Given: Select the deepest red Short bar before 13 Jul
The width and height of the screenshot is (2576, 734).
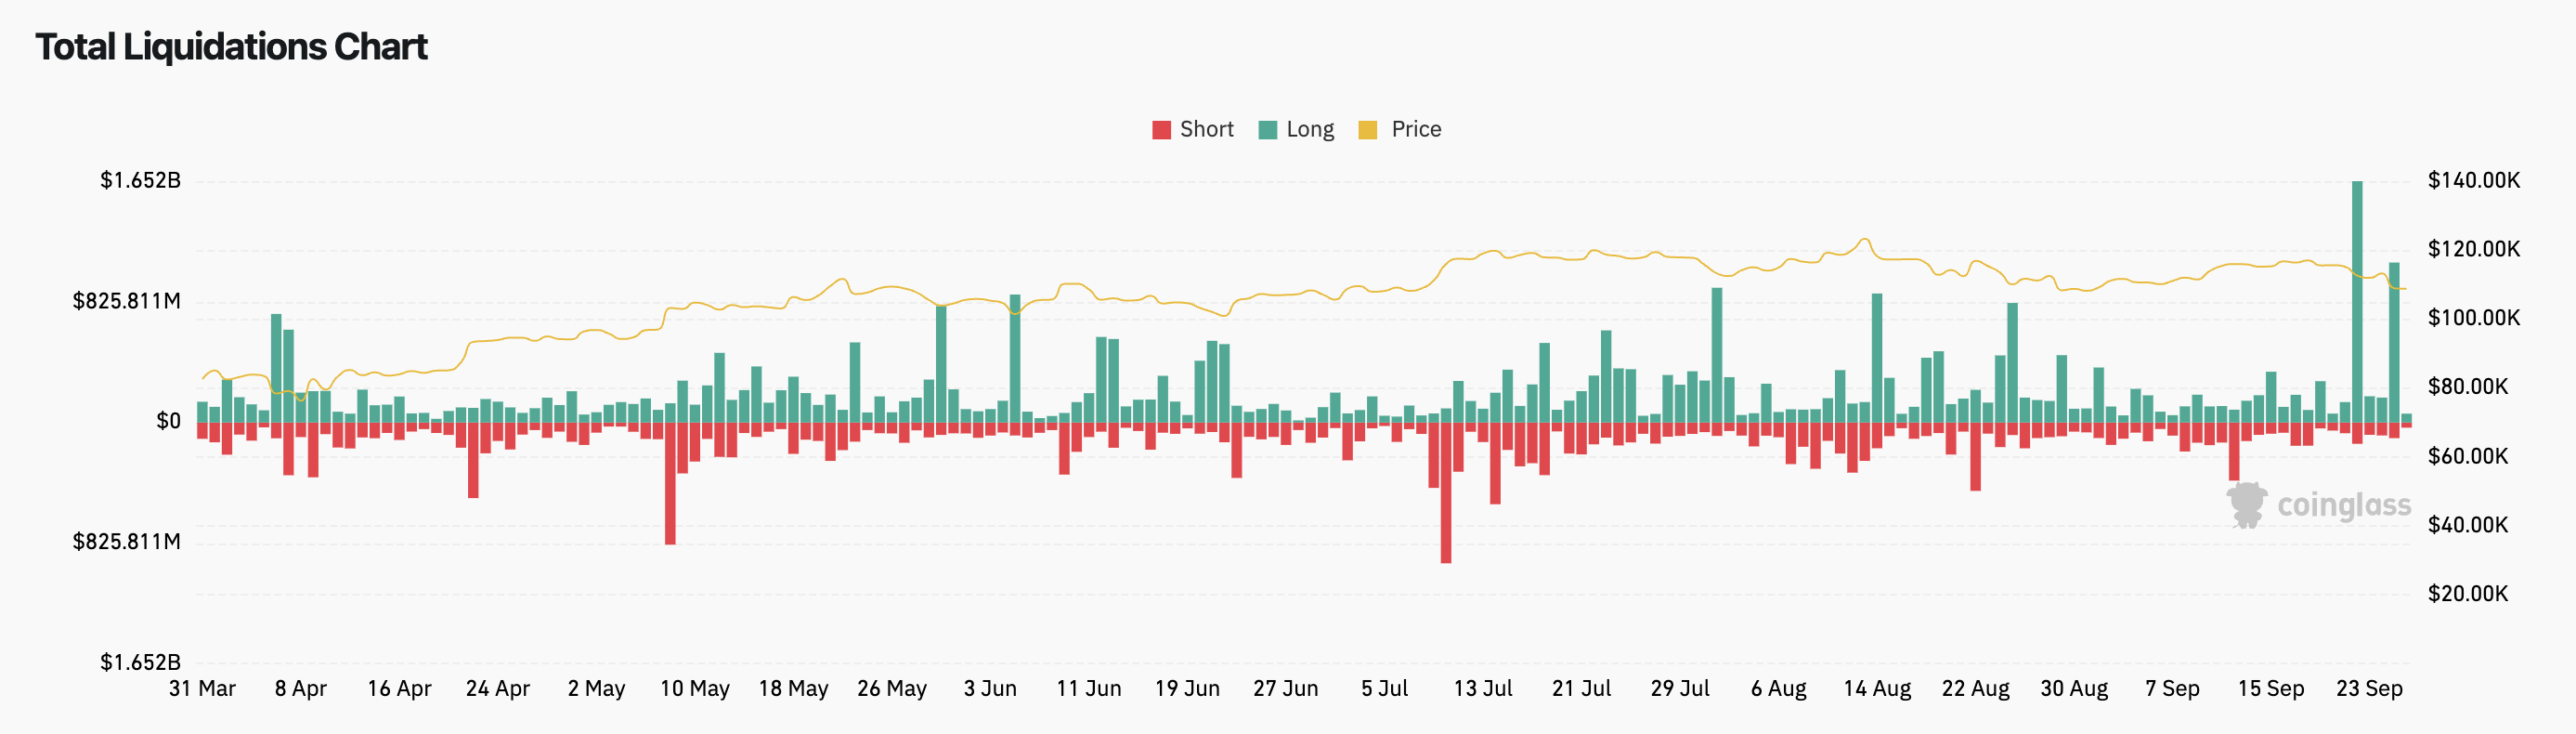Looking at the screenshot, I should pos(1446,493).
